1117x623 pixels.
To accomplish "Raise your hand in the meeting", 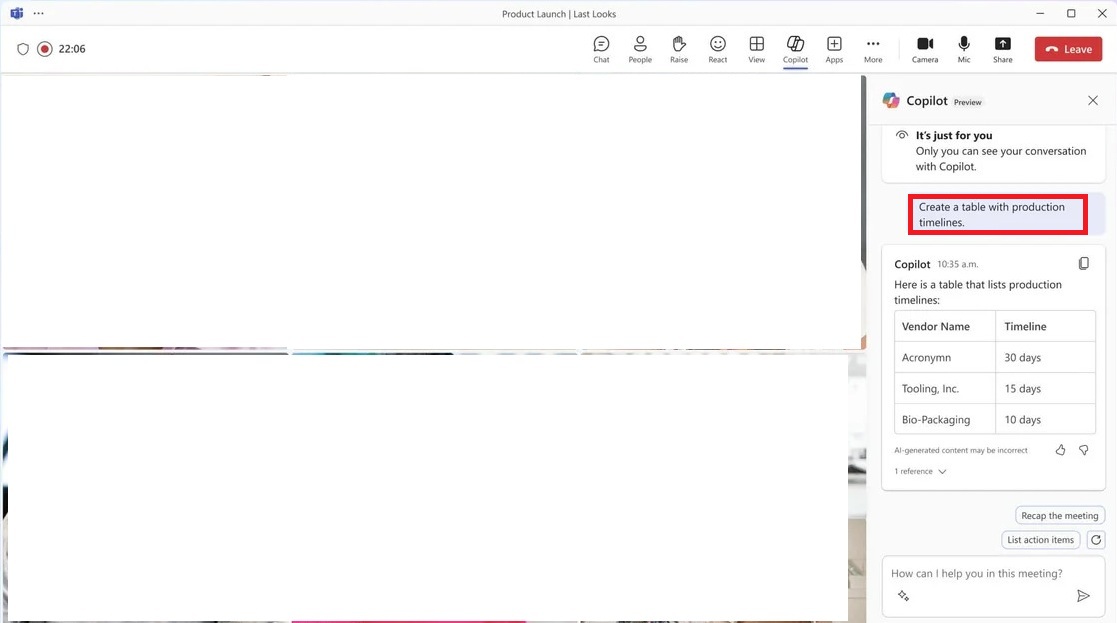I will coord(679,49).
